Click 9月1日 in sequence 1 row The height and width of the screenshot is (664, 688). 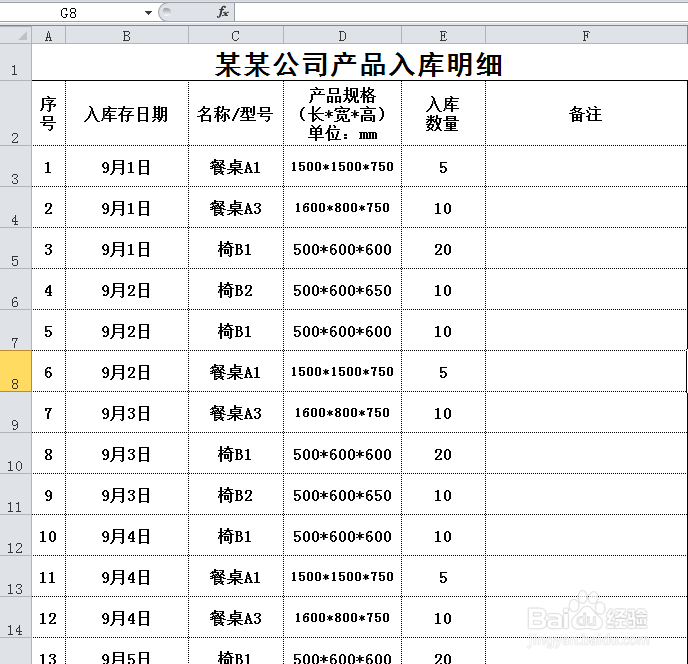(127, 167)
